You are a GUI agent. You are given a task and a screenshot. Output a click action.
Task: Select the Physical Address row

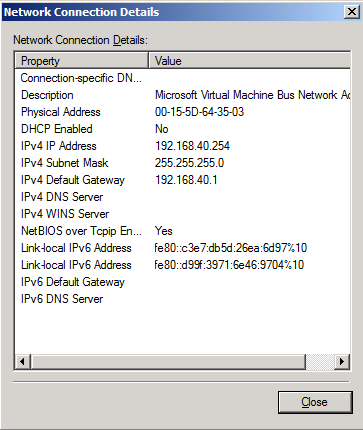[x=183, y=112]
